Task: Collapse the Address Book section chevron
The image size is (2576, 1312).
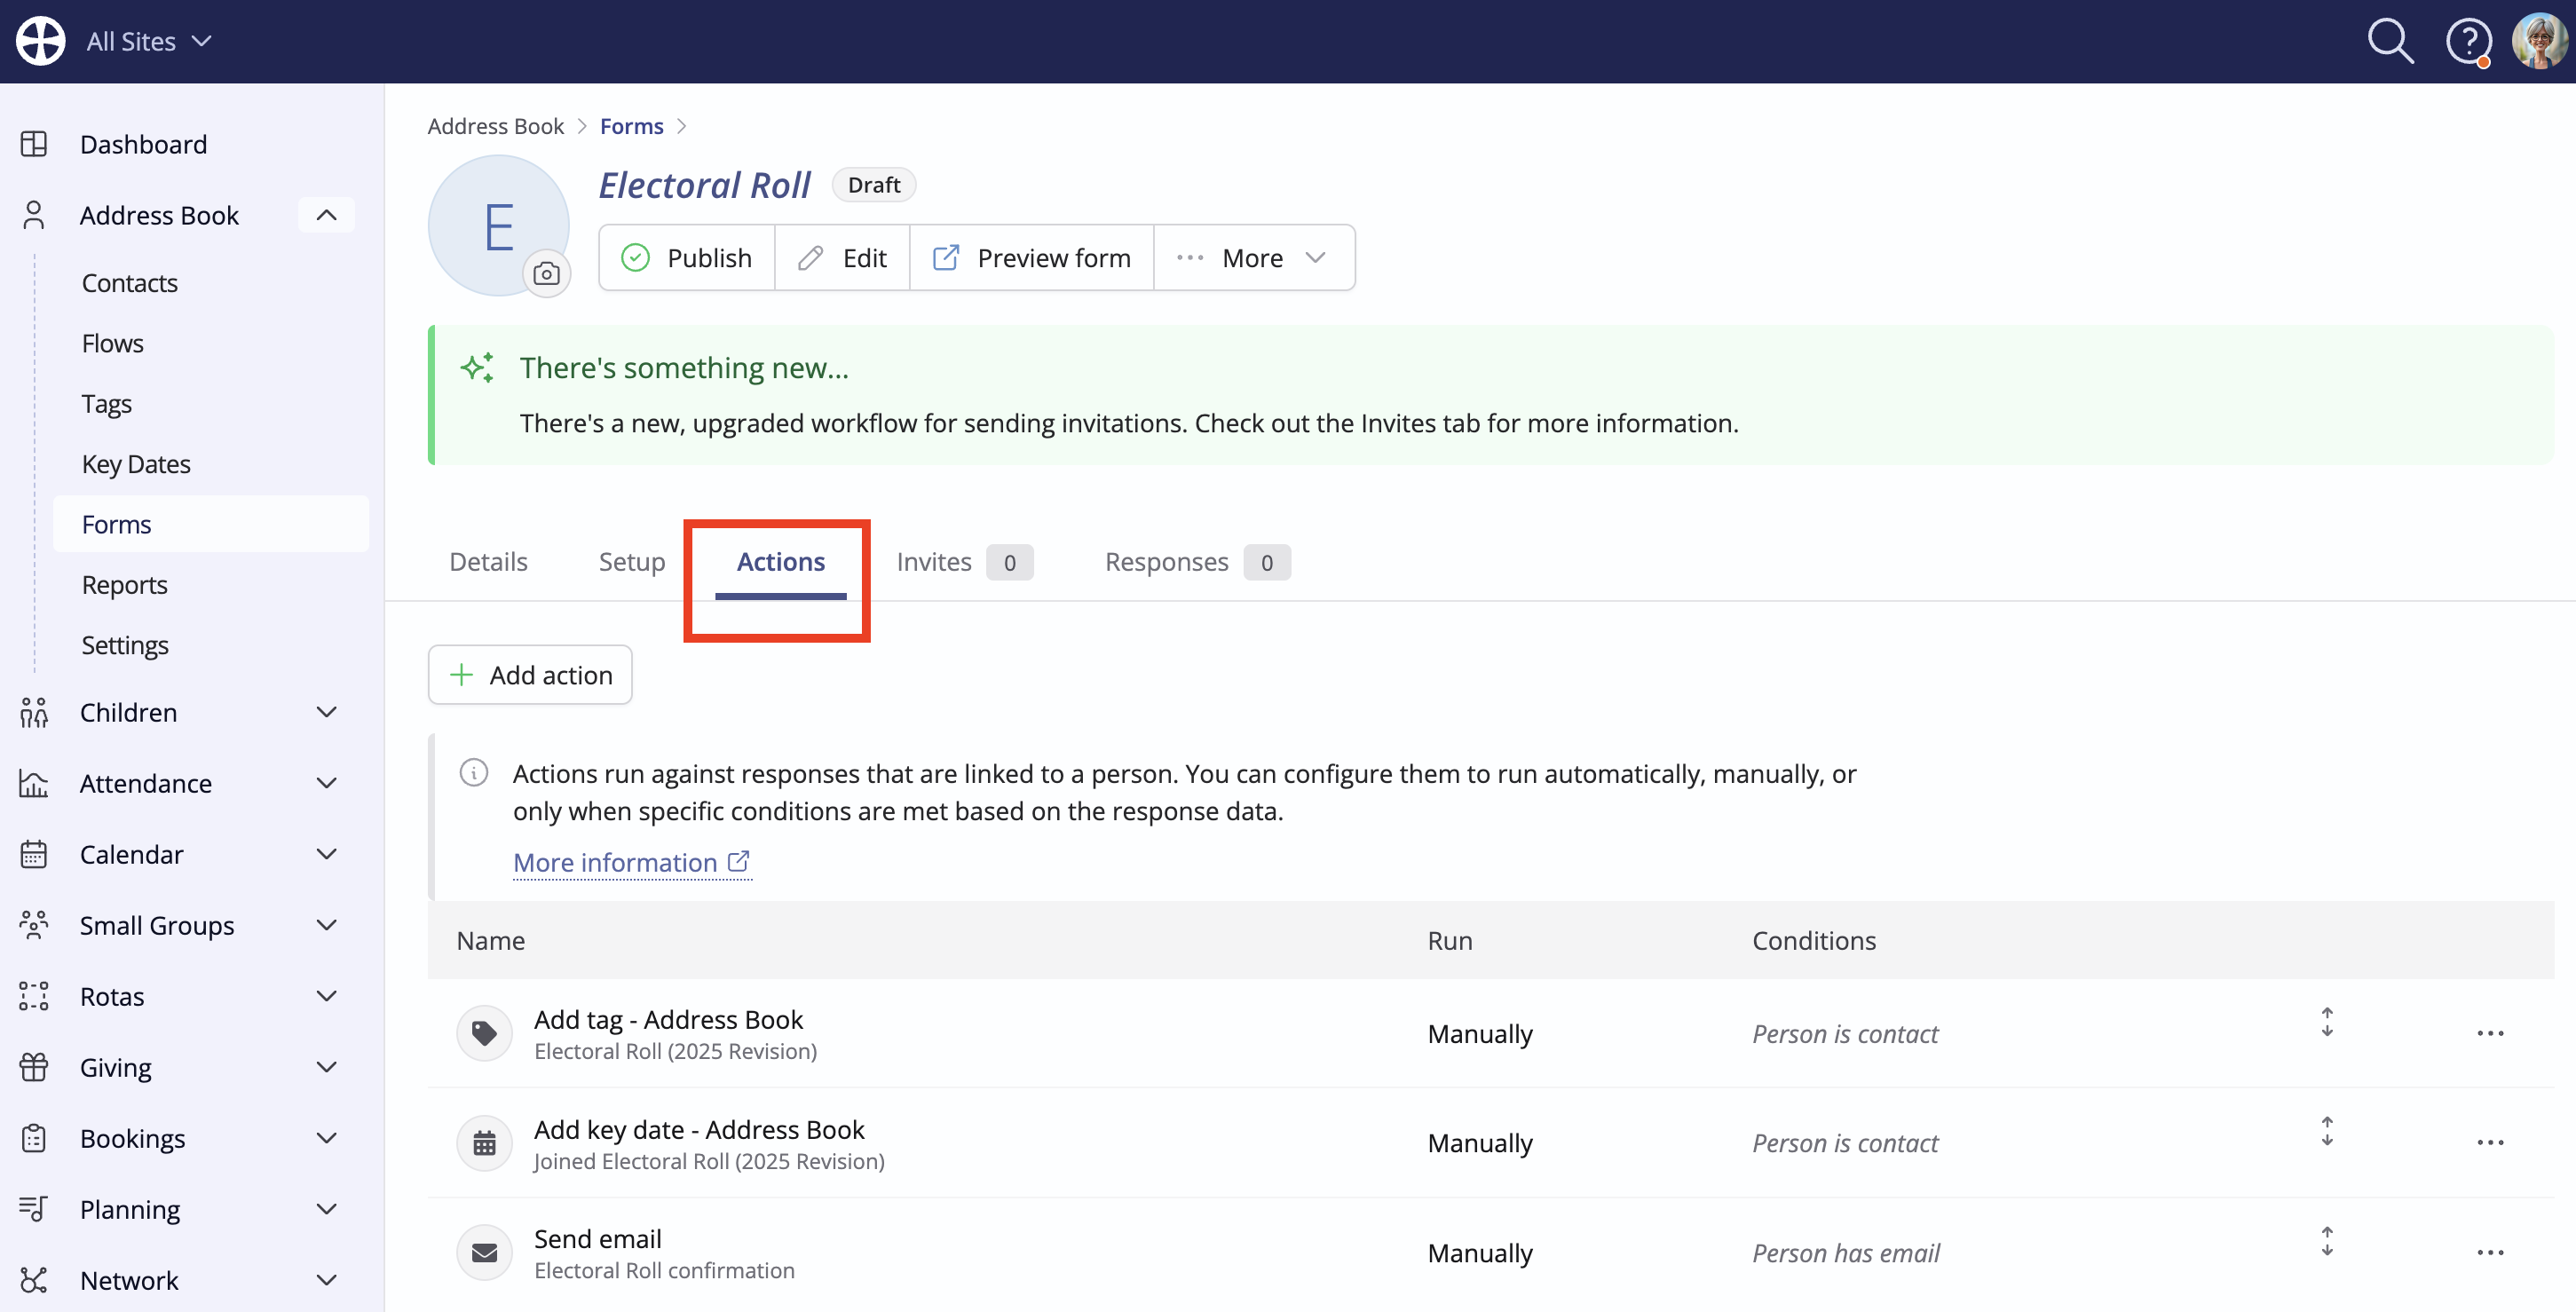Action: tap(326, 215)
